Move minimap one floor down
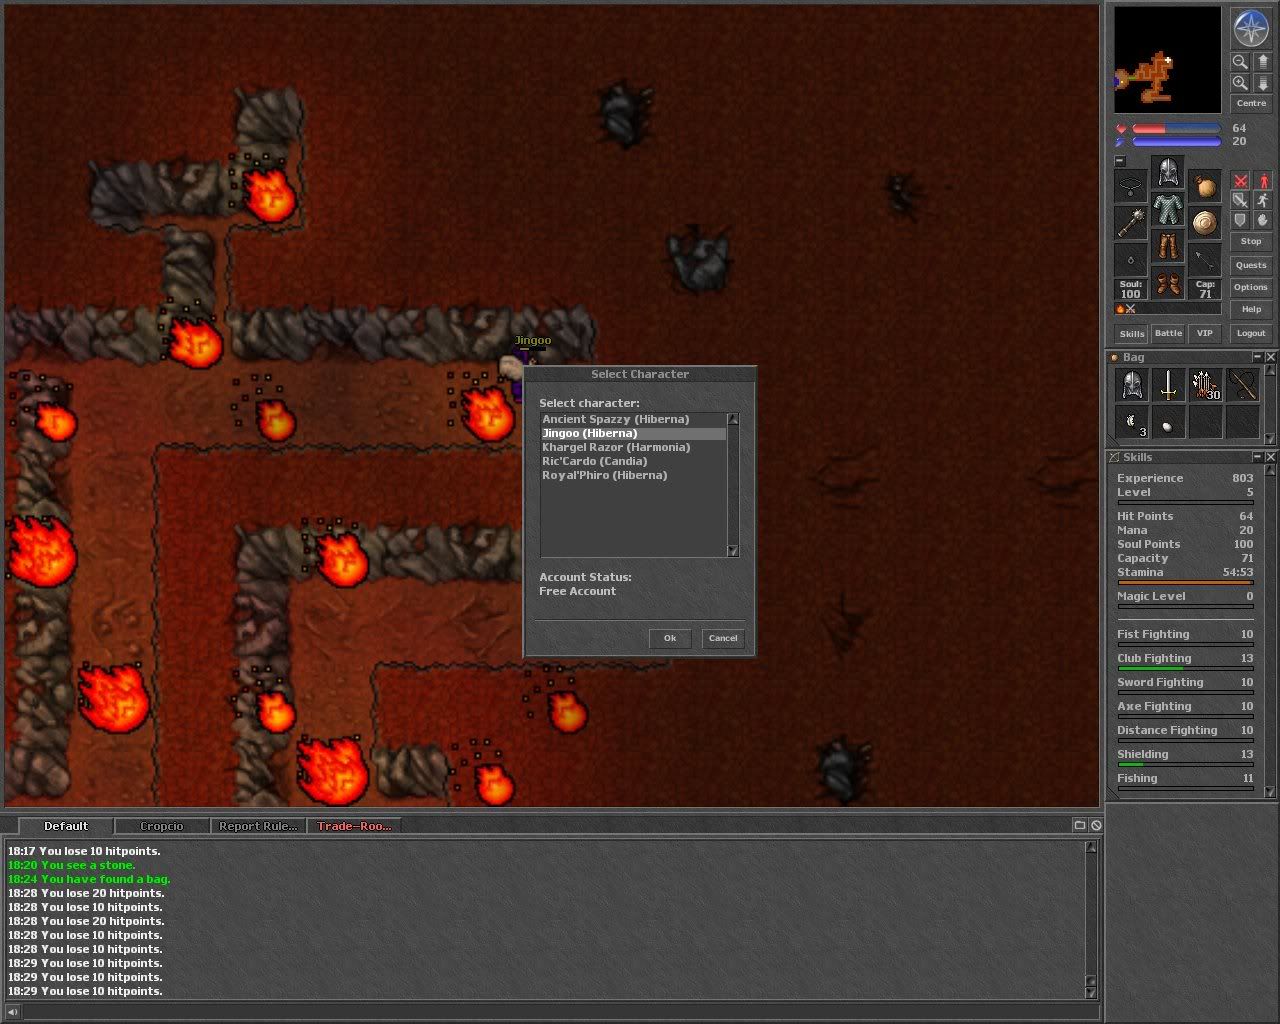This screenshot has width=1280, height=1024. tap(1262, 83)
